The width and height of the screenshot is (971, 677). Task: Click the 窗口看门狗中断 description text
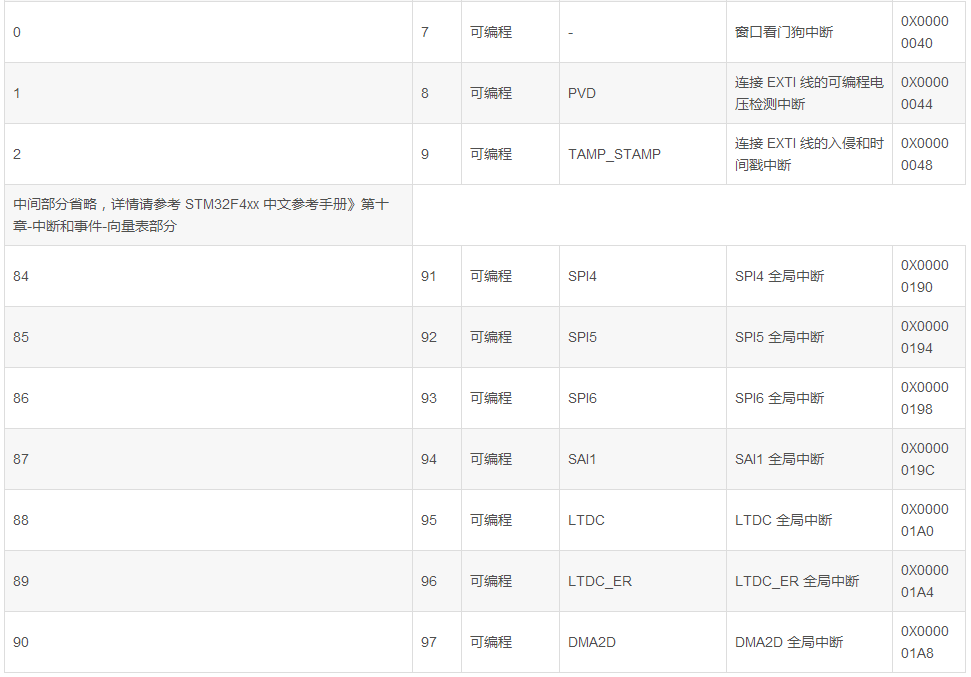point(783,32)
